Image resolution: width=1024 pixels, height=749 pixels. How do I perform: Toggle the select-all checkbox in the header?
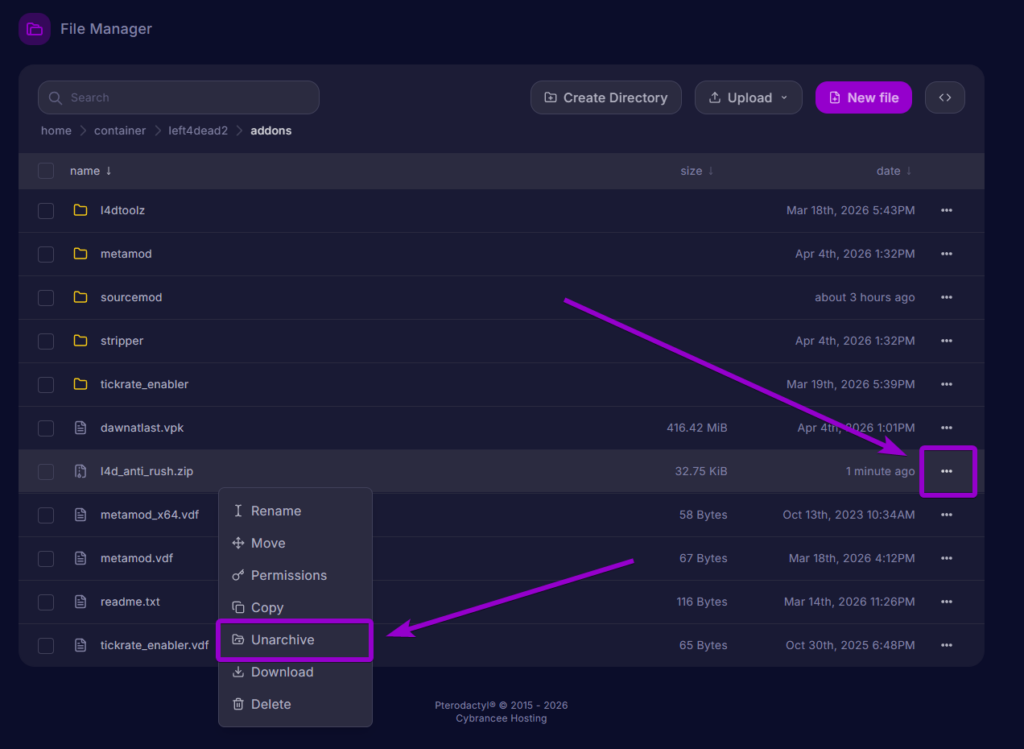coord(45,170)
